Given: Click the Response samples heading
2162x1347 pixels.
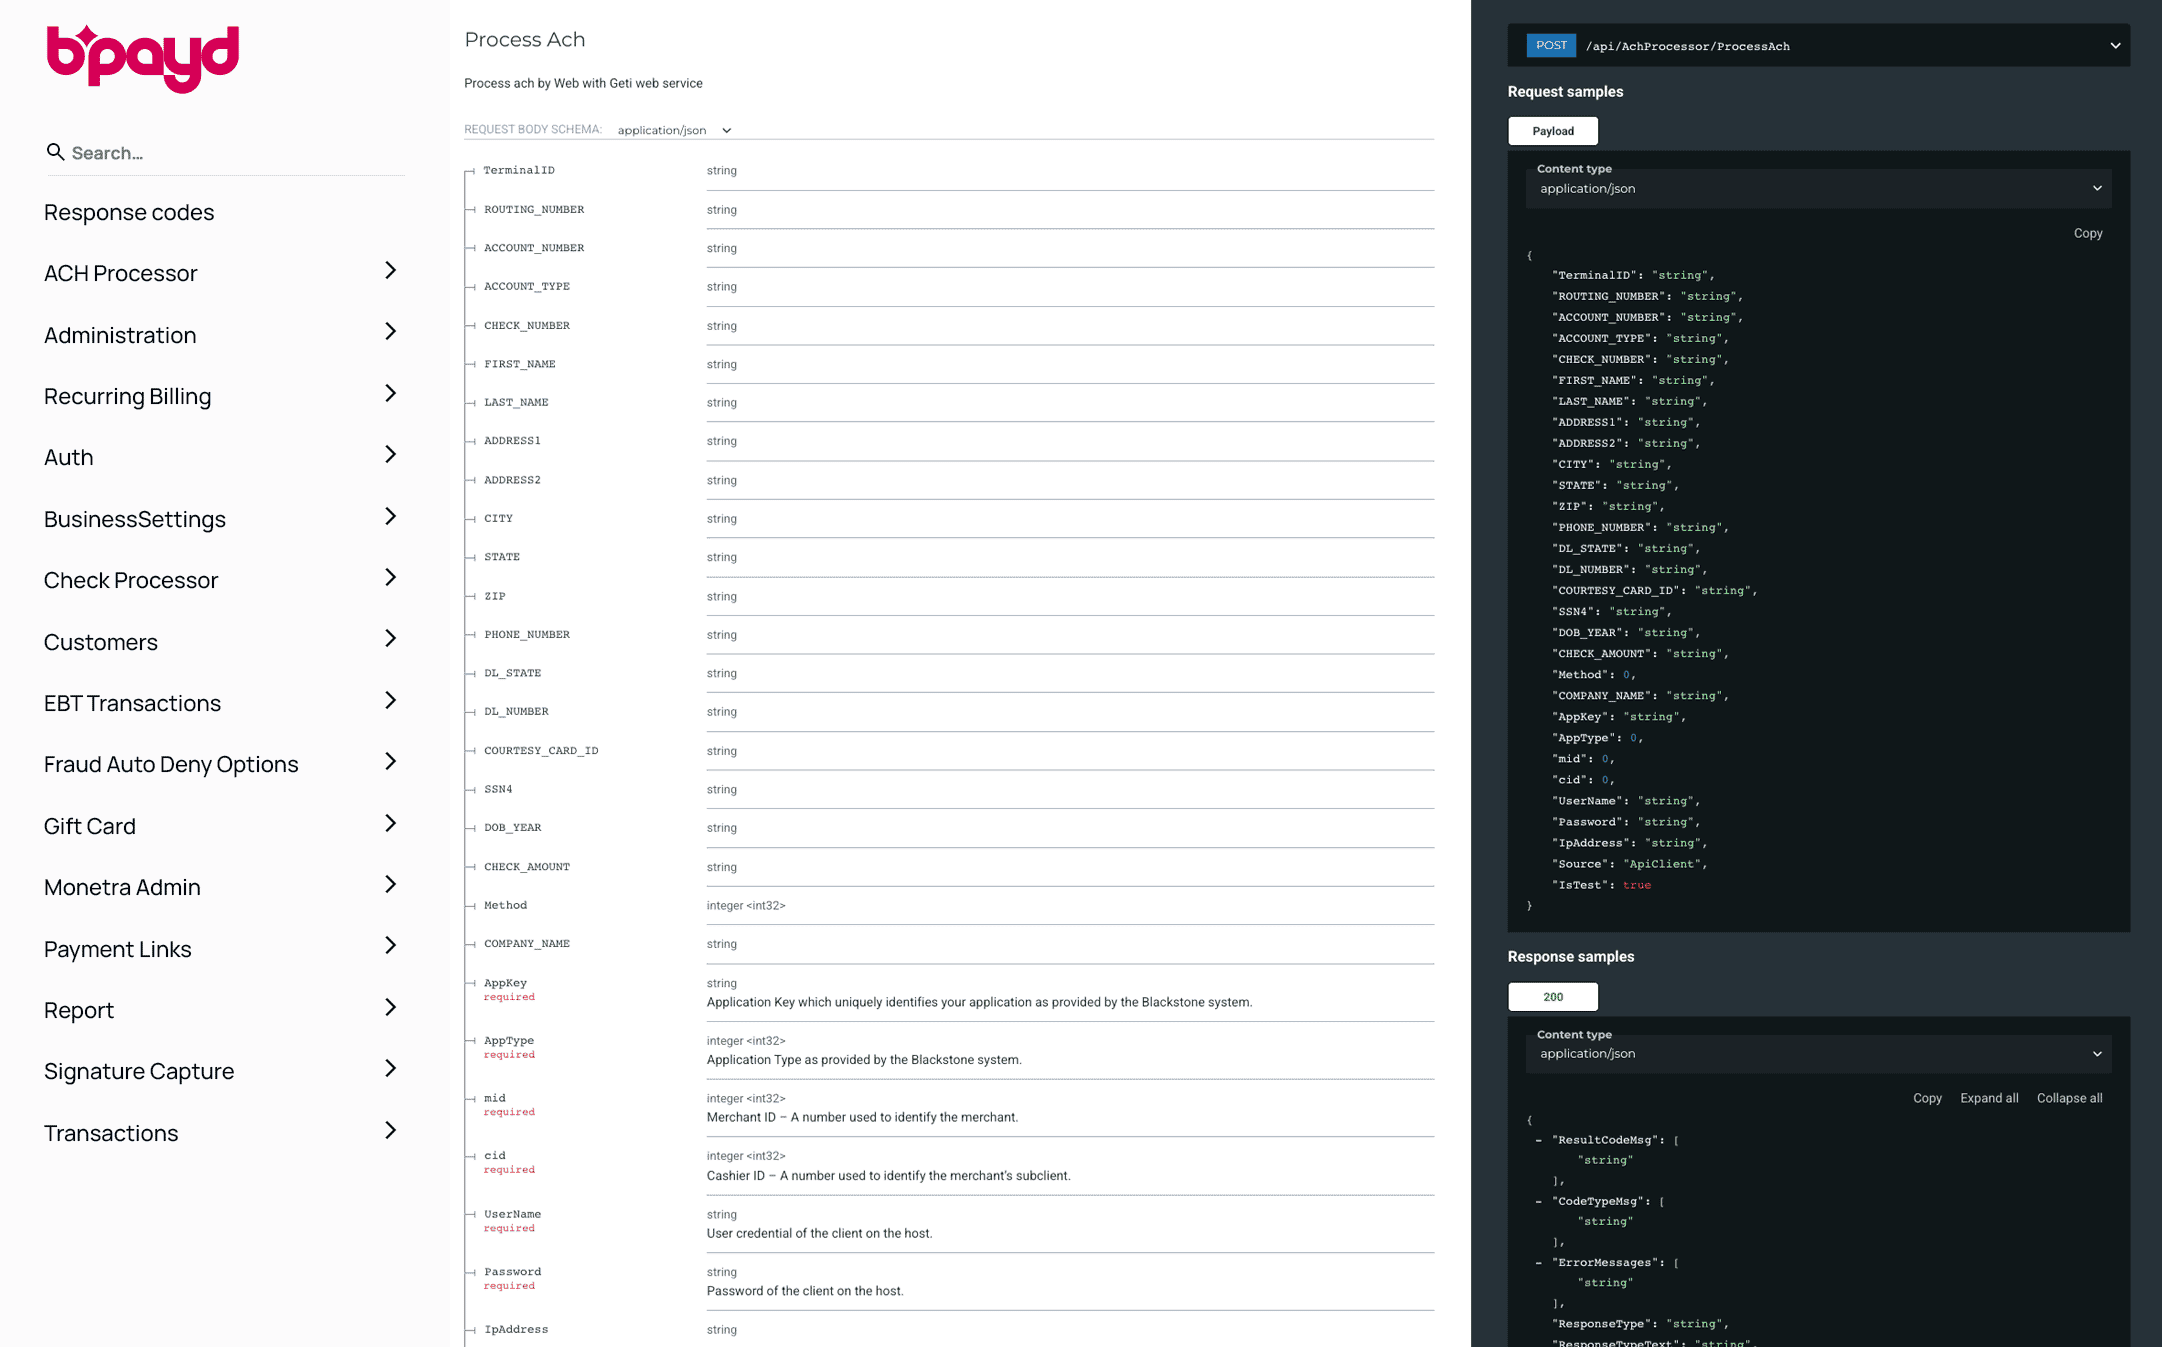Looking at the screenshot, I should tap(1570, 956).
